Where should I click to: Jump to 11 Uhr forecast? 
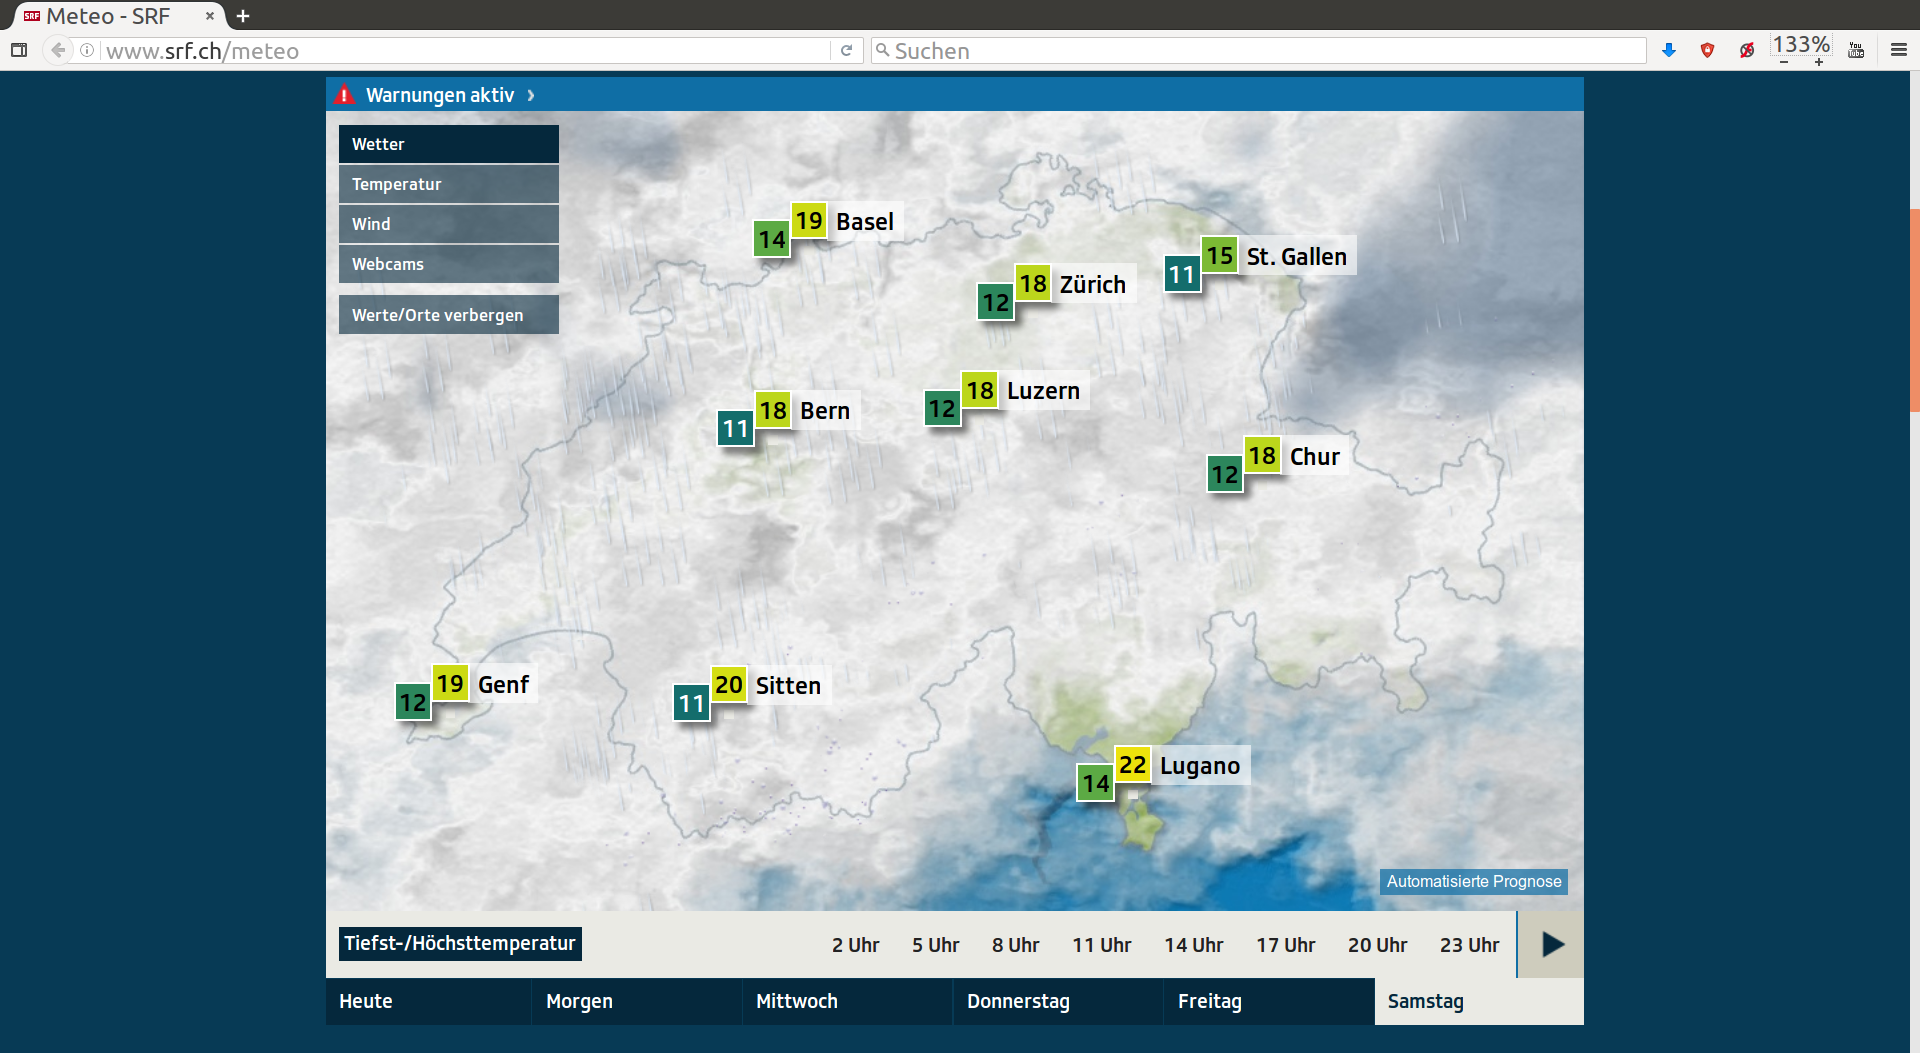pyautogui.click(x=1102, y=945)
